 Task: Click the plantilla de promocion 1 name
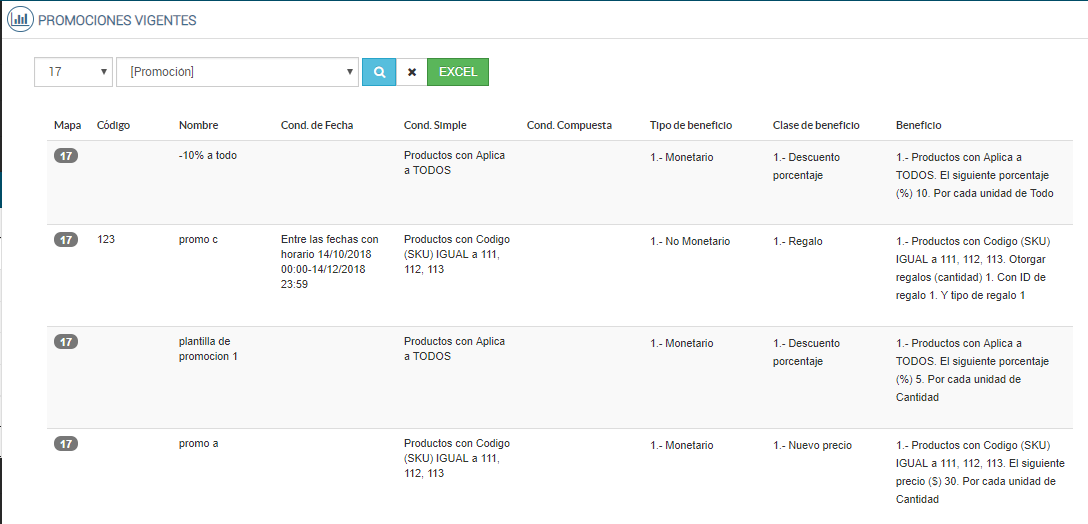(x=208, y=349)
